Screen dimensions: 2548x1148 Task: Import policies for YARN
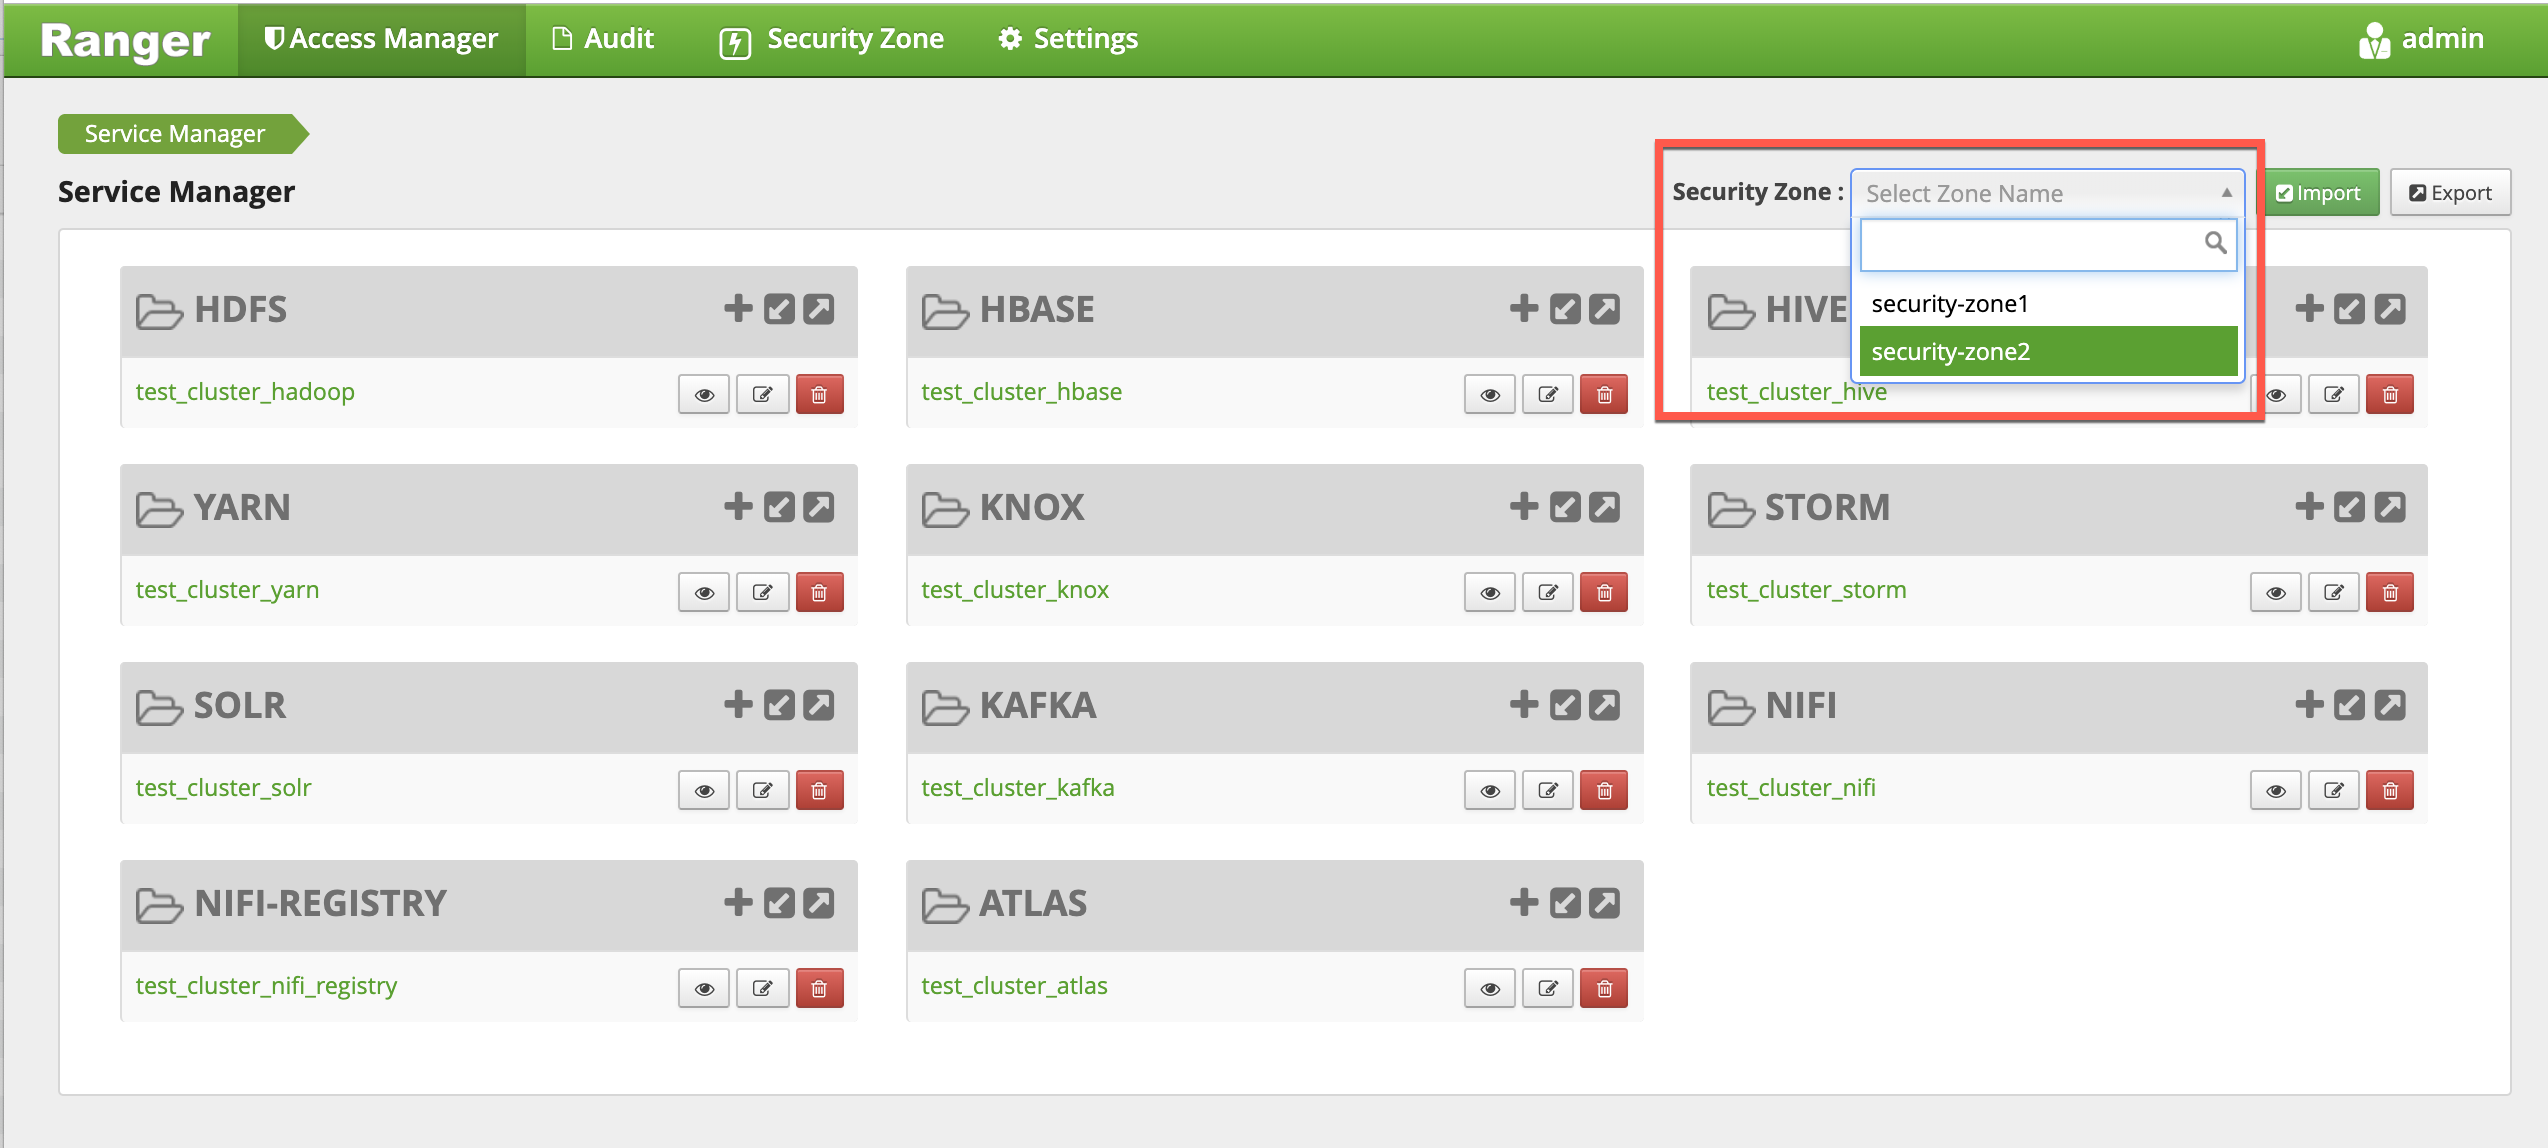coord(779,506)
